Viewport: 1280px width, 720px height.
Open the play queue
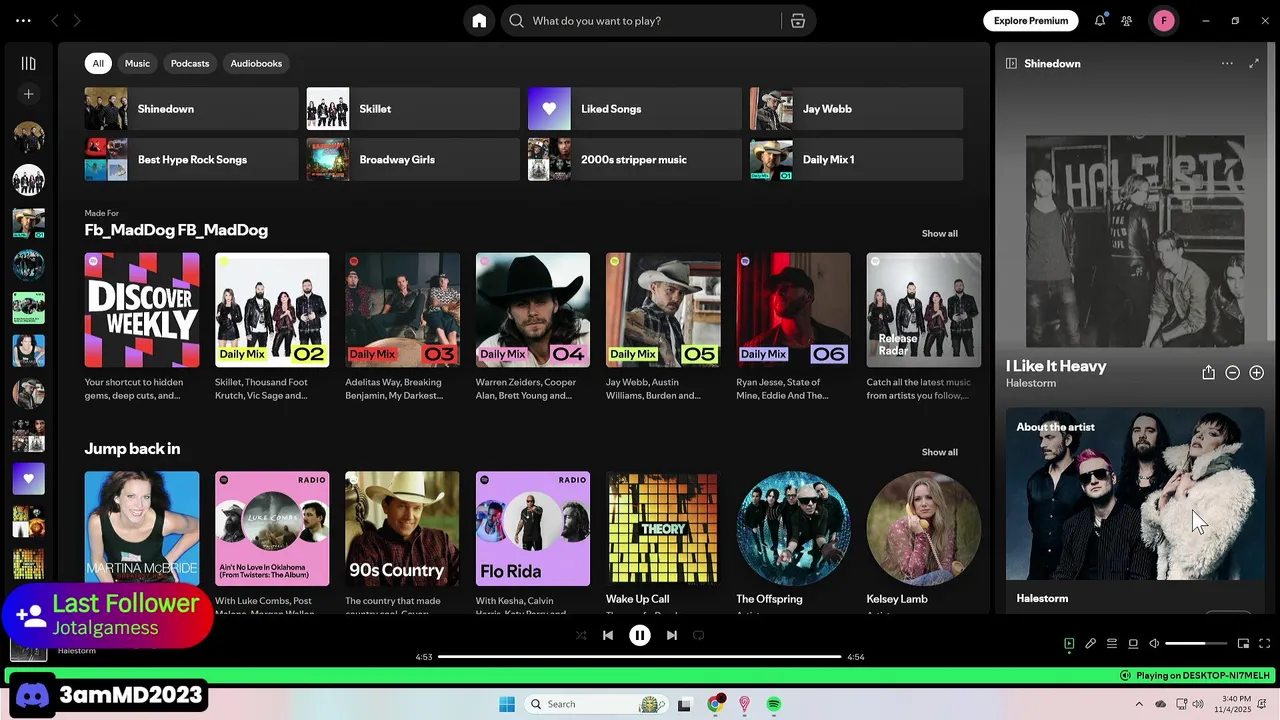pyautogui.click(x=1112, y=644)
